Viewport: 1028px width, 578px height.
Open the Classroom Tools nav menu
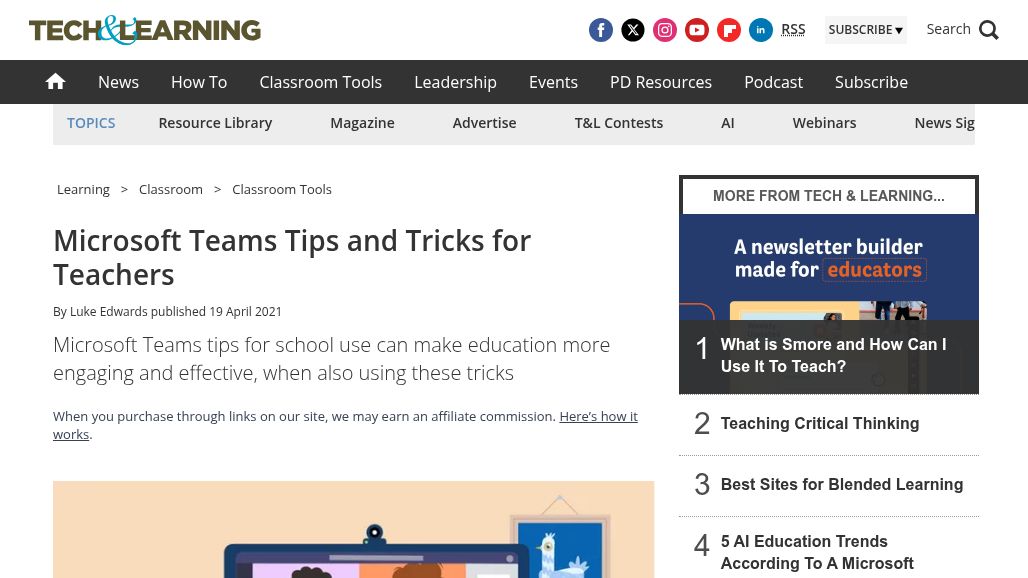tap(321, 82)
